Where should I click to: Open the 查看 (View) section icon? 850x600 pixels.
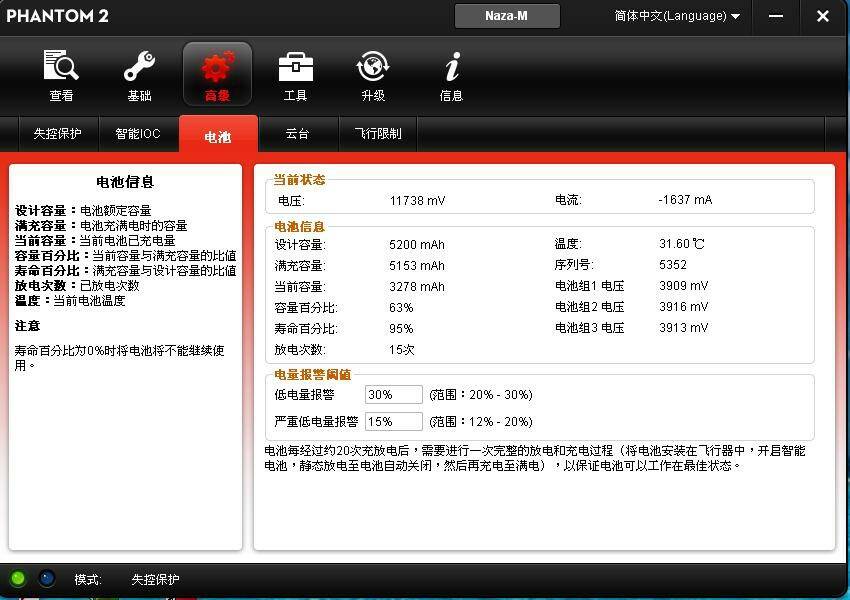pyautogui.click(x=61, y=75)
